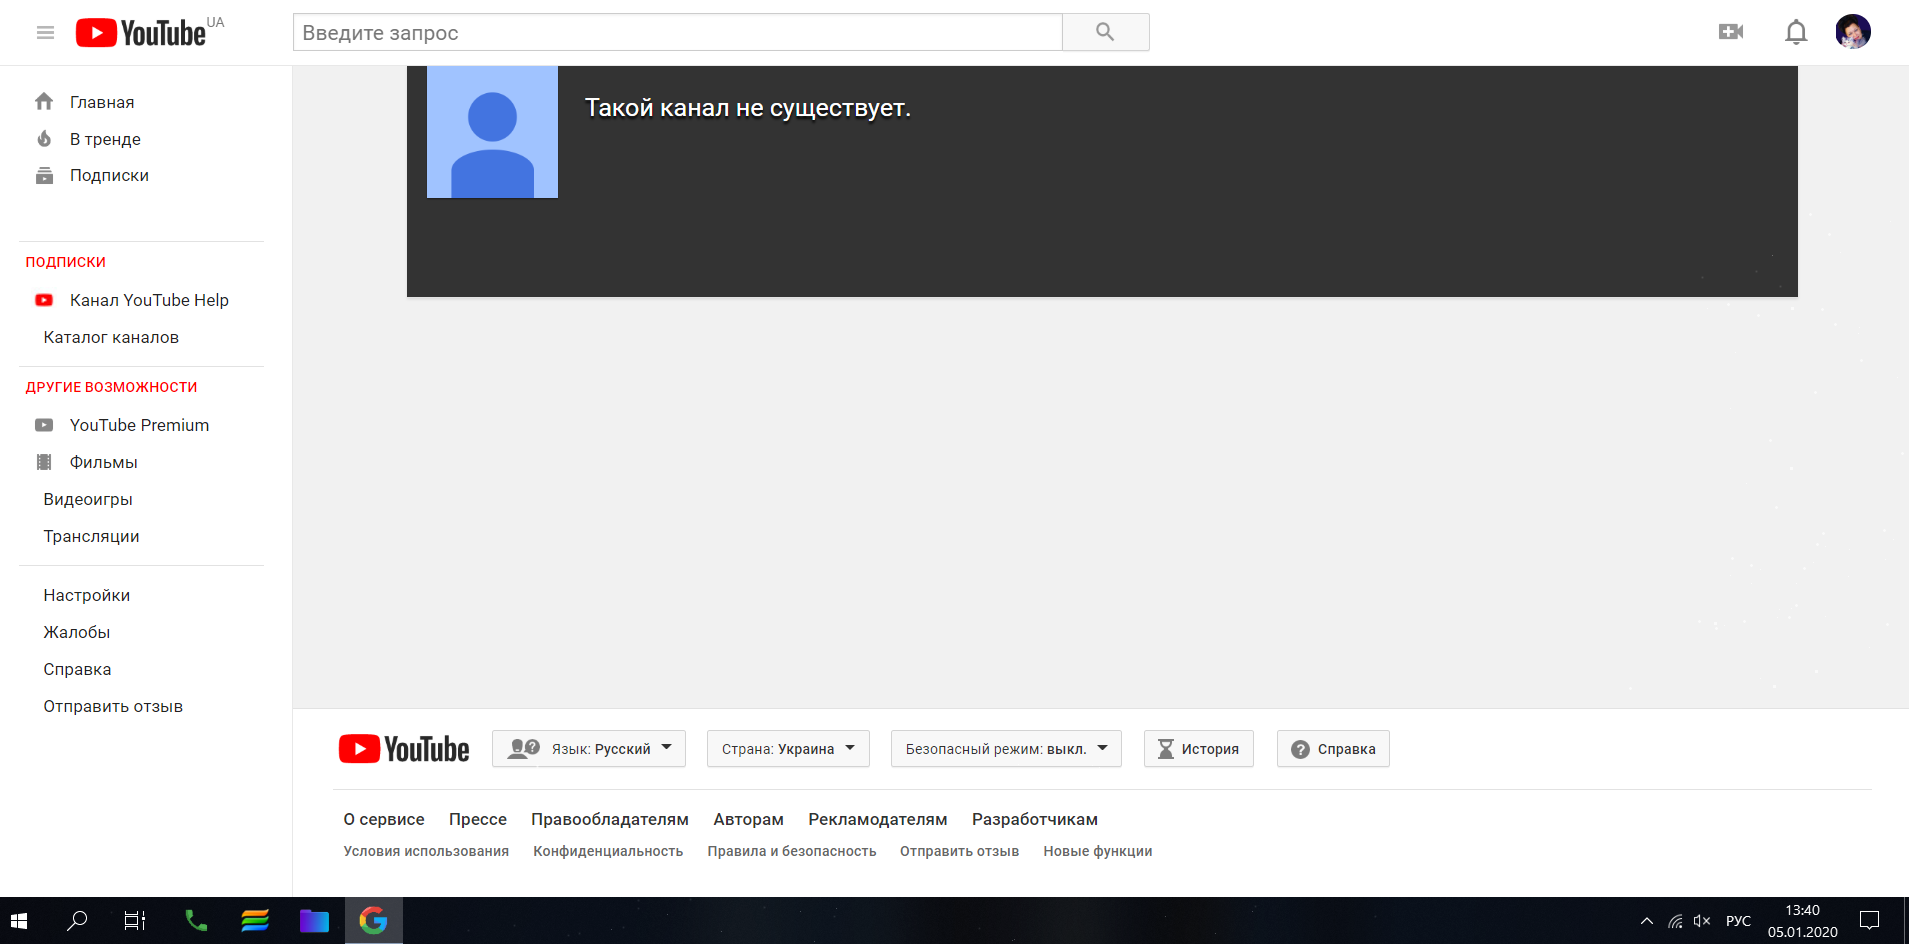Click the search magnifier button
Viewport: 1909px width, 944px height.
click(x=1105, y=32)
